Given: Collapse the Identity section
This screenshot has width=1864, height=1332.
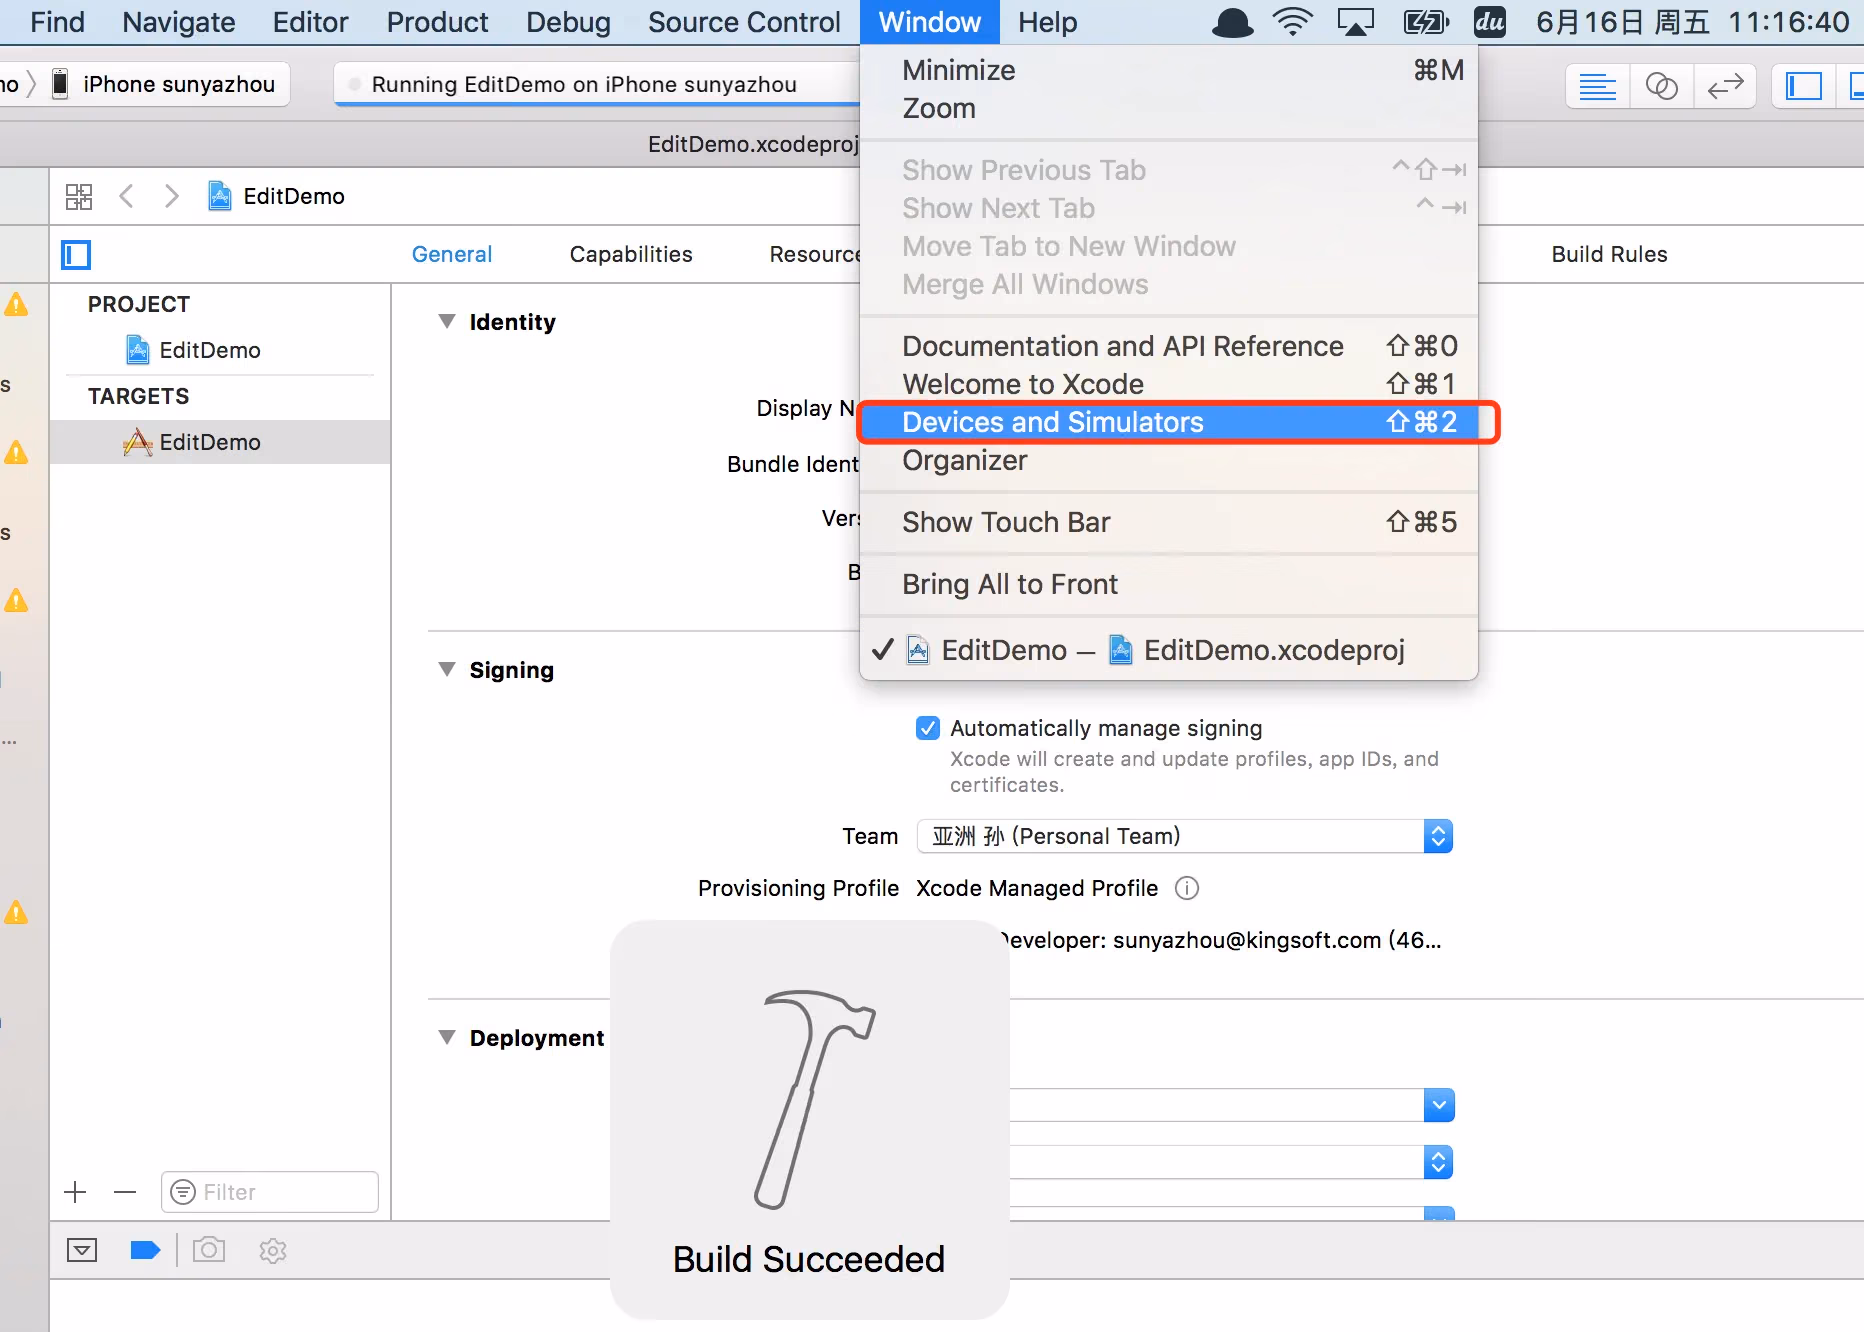Looking at the screenshot, I should tap(447, 322).
